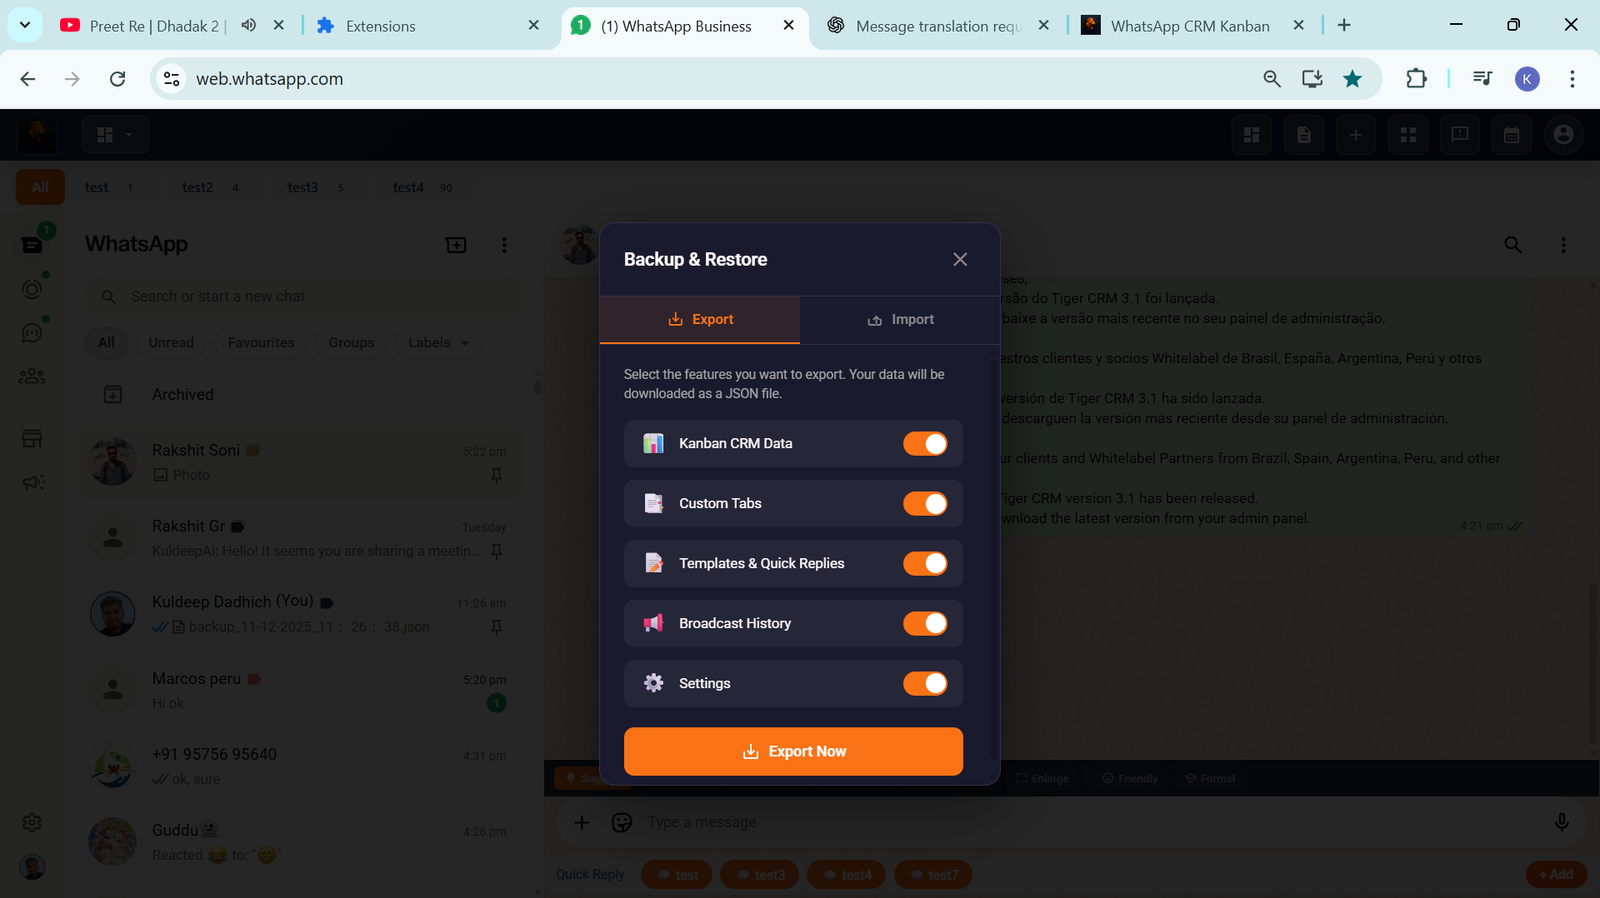Open the Marcos peru chat
This screenshot has width=1600, height=898.
pyautogui.click(x=303, y=690)
